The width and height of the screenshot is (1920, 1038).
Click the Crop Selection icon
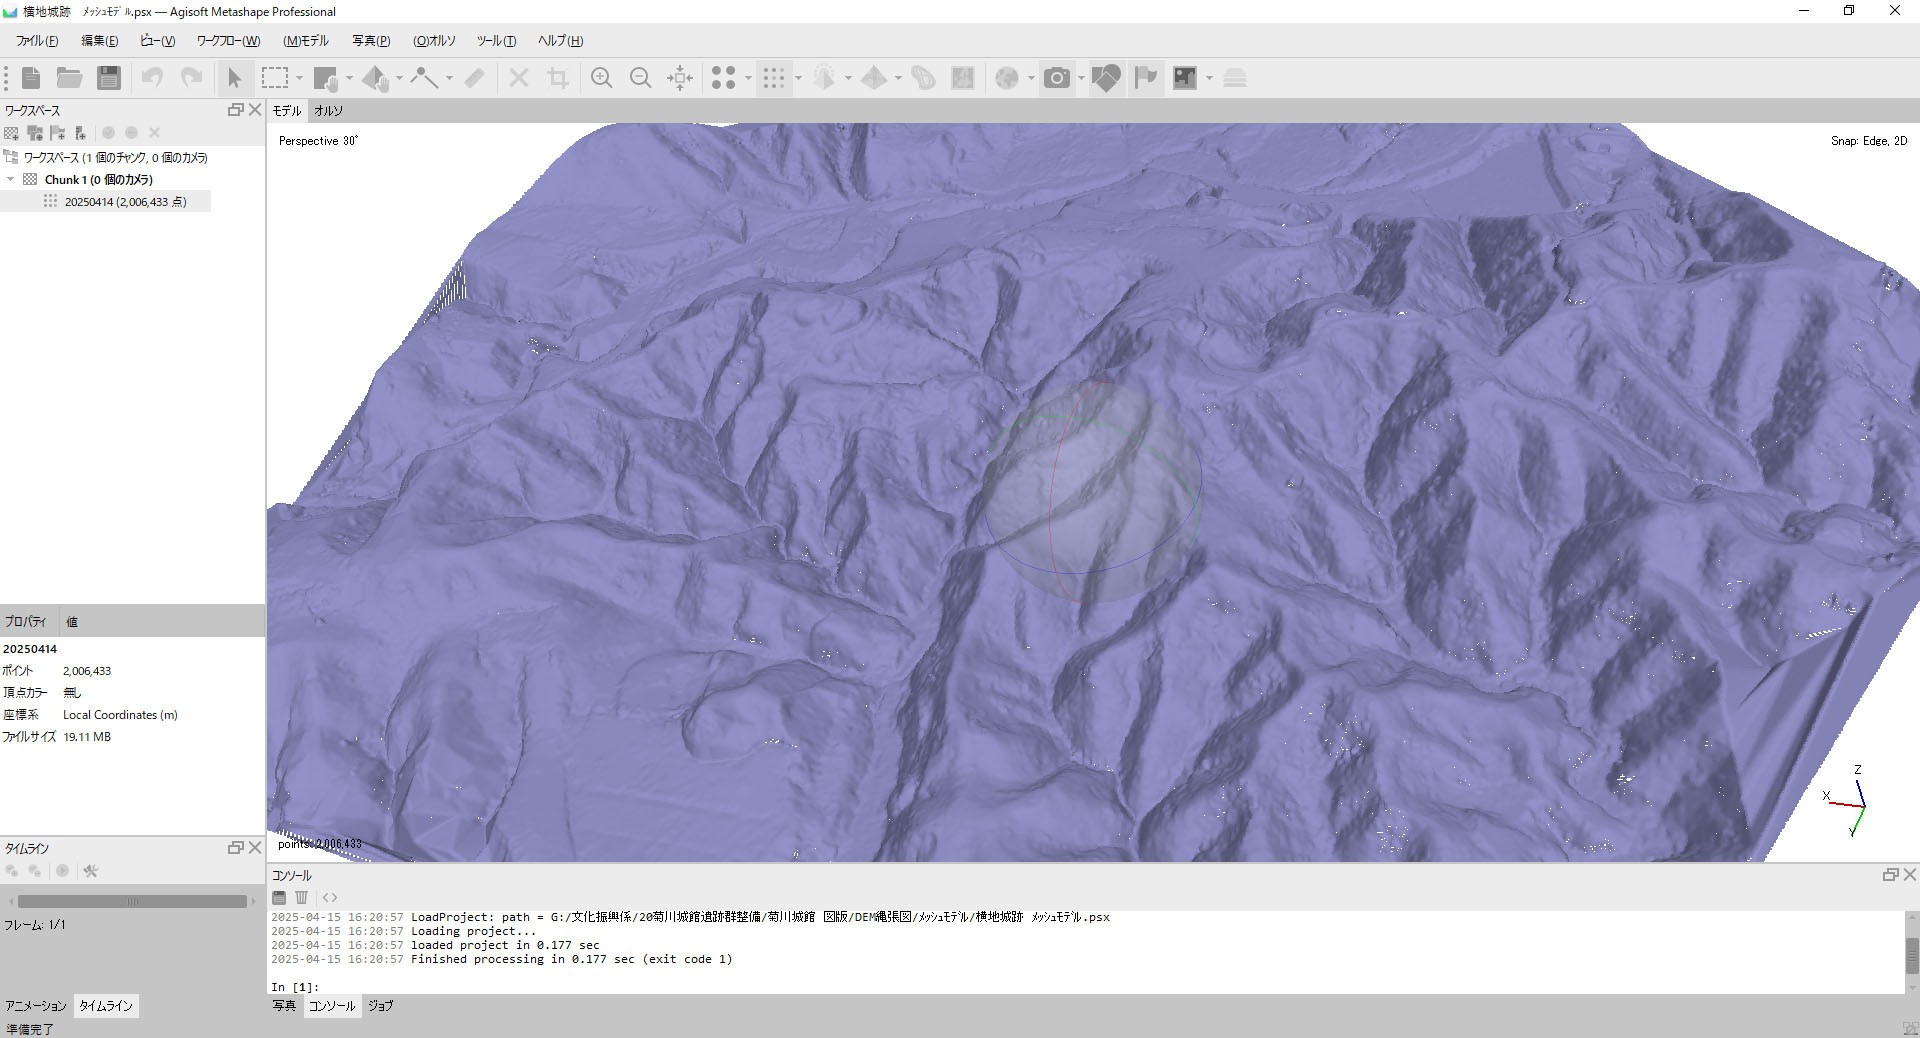click(558, 78)
